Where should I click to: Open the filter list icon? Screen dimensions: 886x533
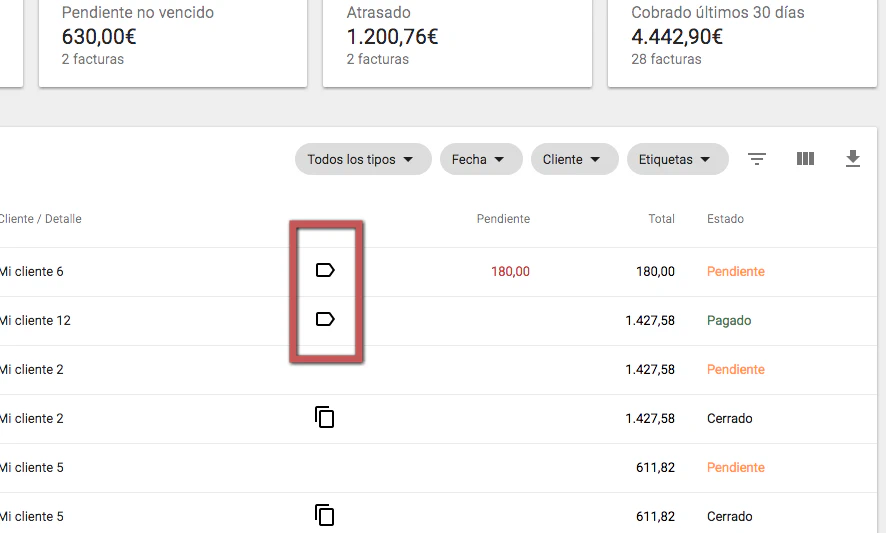coord(758,159)
